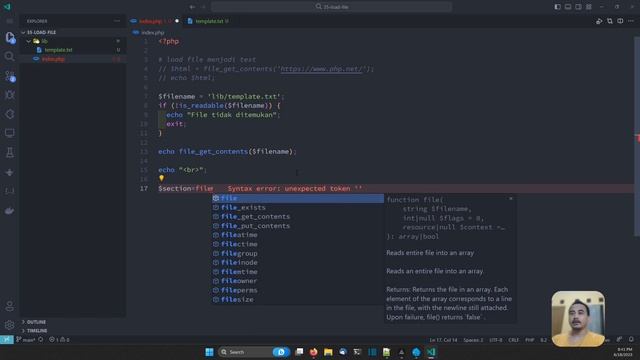Open the Run and Debug view

[x=9, y=95]
